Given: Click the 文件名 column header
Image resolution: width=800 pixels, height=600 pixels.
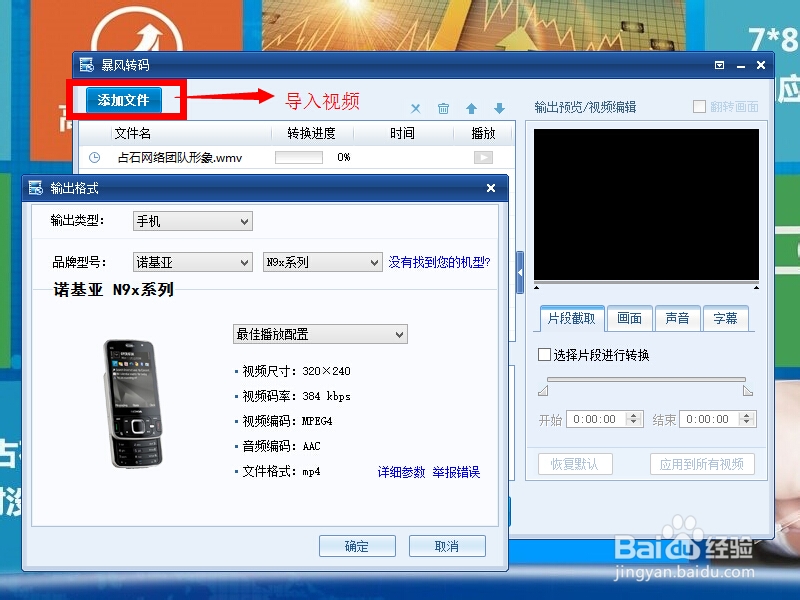Looking at the screenshot, I should pyautogui.click(x=191, y=134).
